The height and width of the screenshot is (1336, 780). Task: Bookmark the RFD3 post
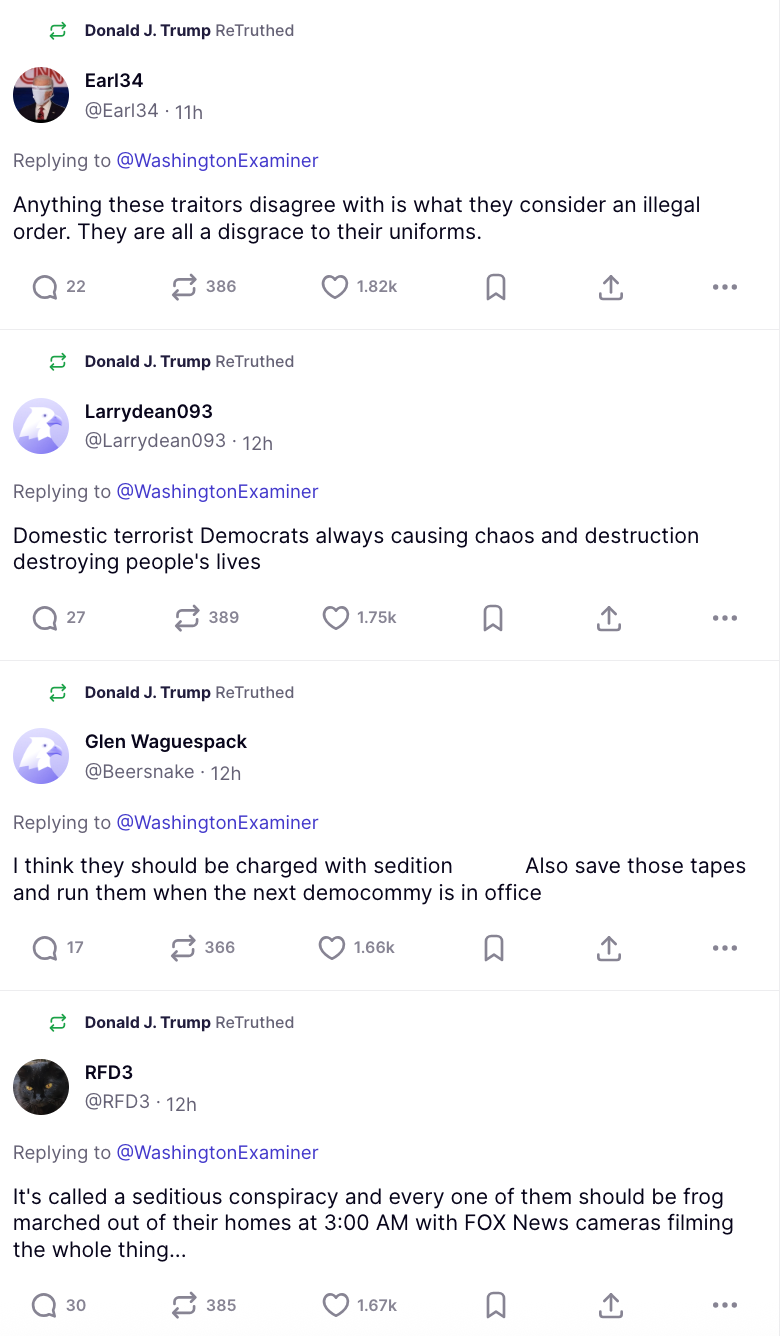(x=495, y=1305)
